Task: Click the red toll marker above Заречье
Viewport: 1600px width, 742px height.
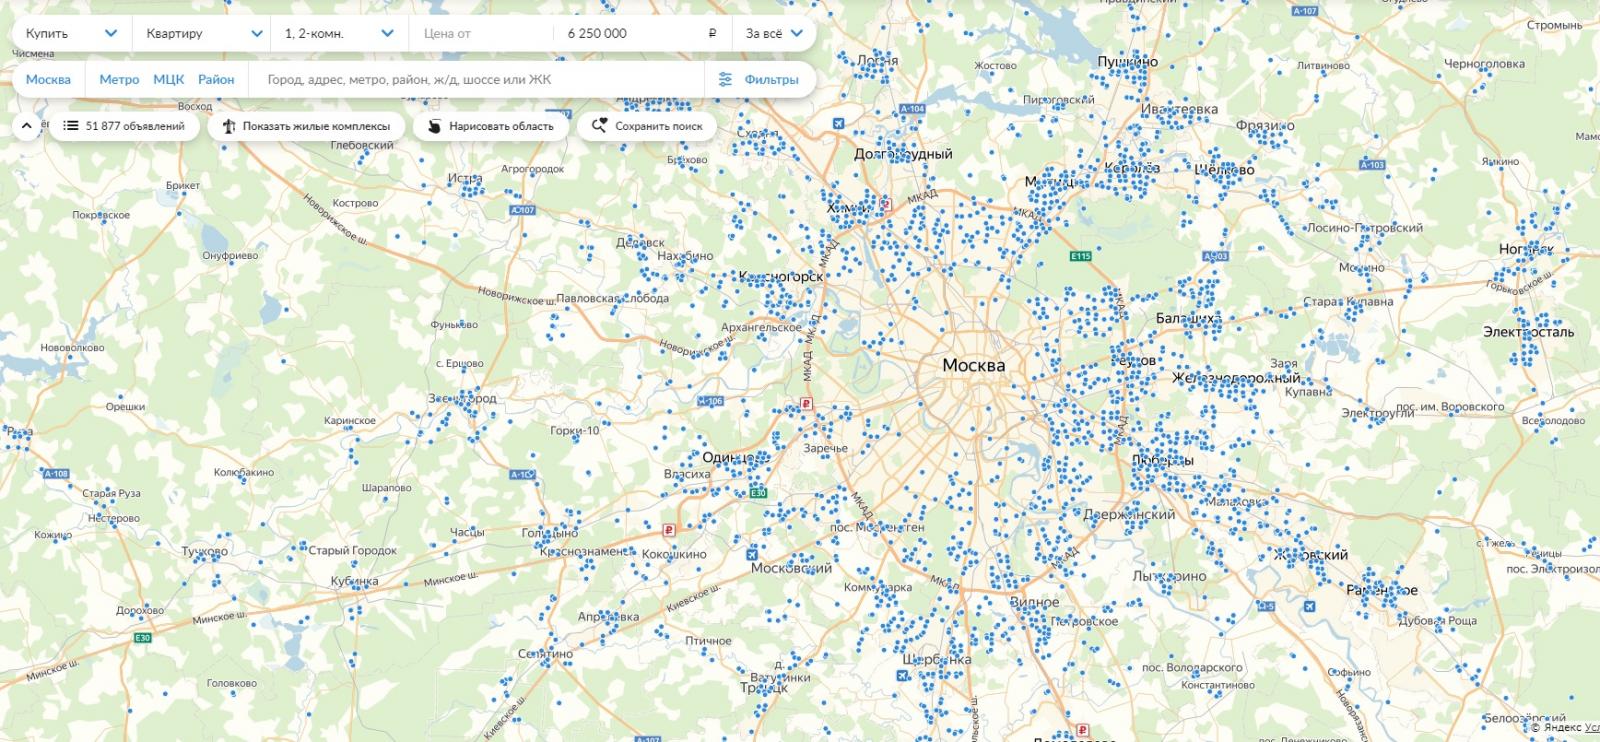Action: point(805,405)
